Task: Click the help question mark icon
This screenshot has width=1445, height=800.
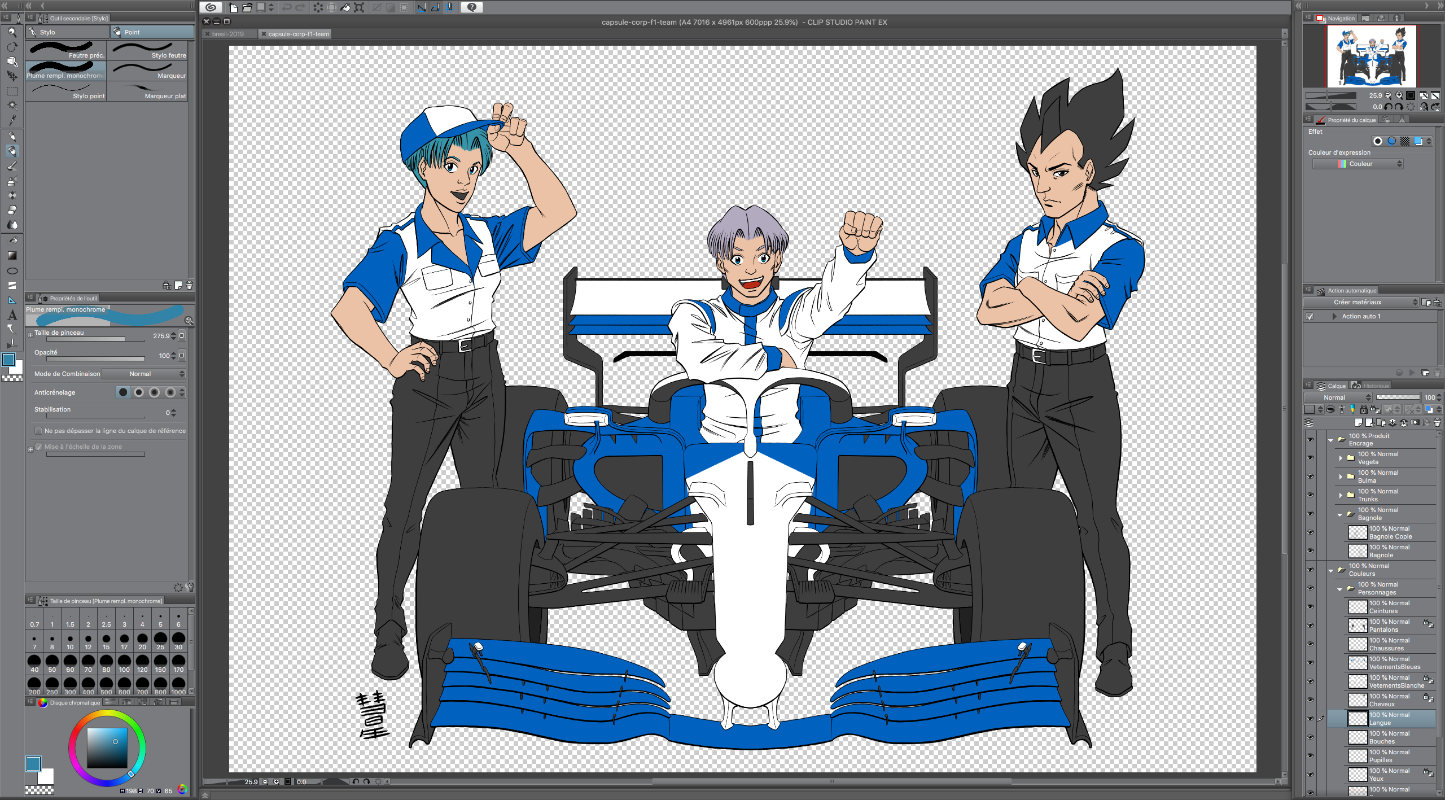Action: [472, 7]
